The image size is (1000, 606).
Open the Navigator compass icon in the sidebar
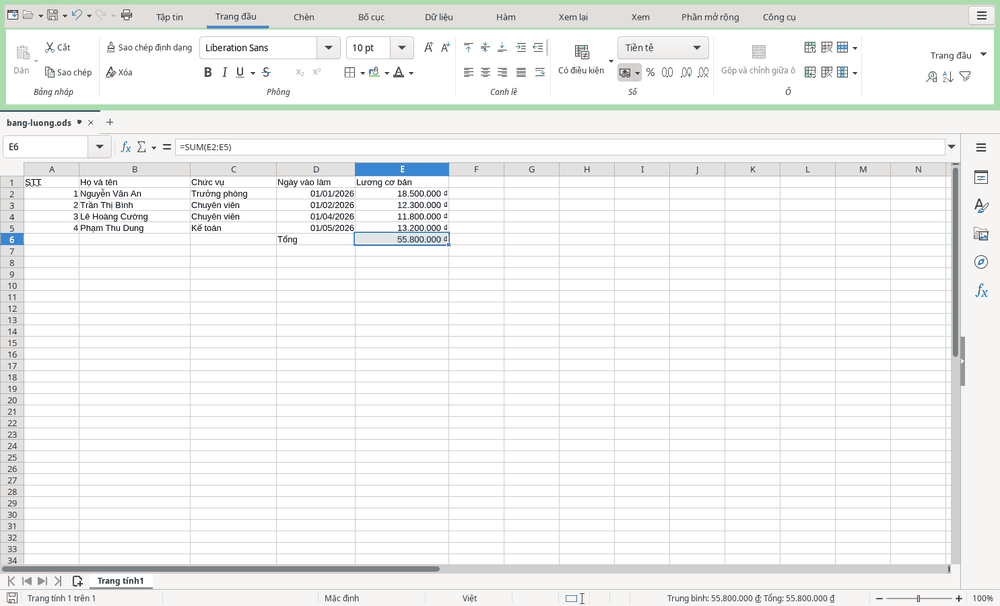click(x=981, y=262)
